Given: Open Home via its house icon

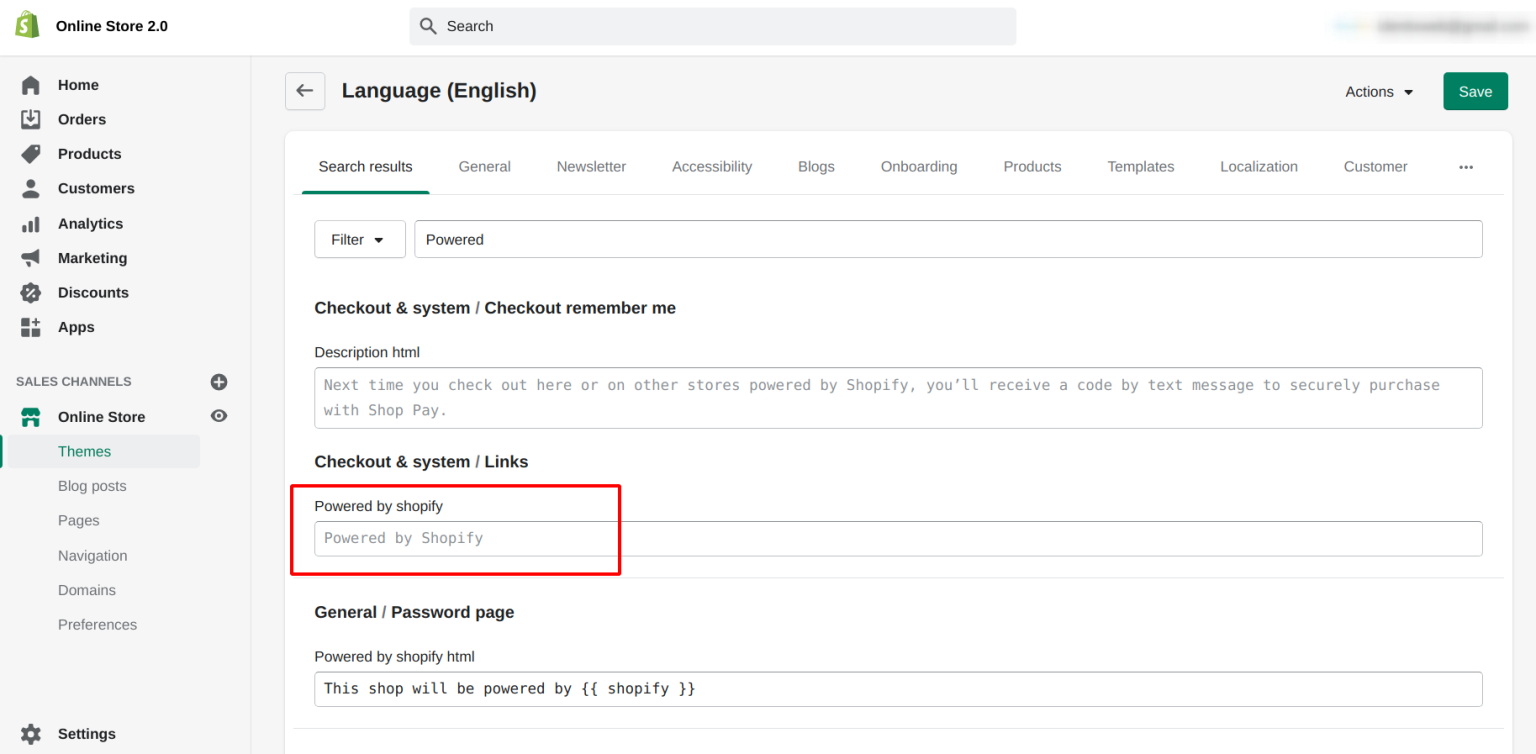Looking at the screenshot, I should tap(31, 85).
